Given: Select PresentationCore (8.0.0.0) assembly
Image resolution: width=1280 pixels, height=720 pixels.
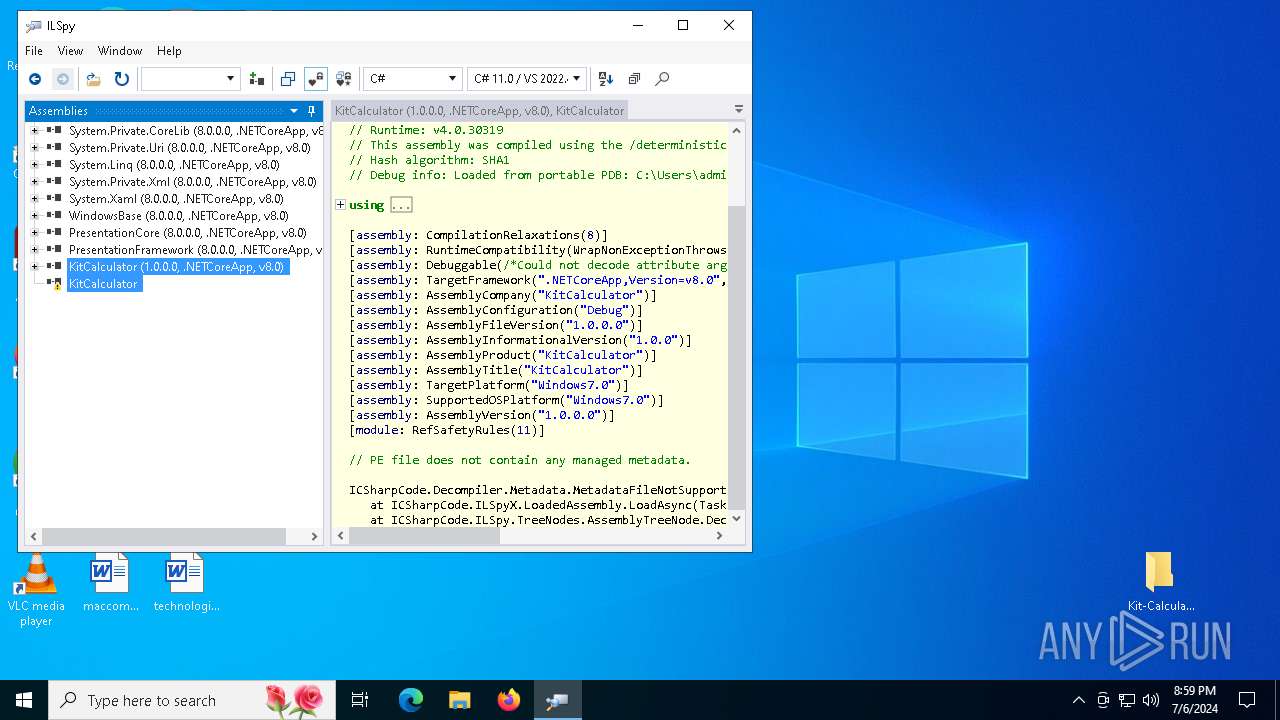Looking at the screenshot, I should (187, 233).
